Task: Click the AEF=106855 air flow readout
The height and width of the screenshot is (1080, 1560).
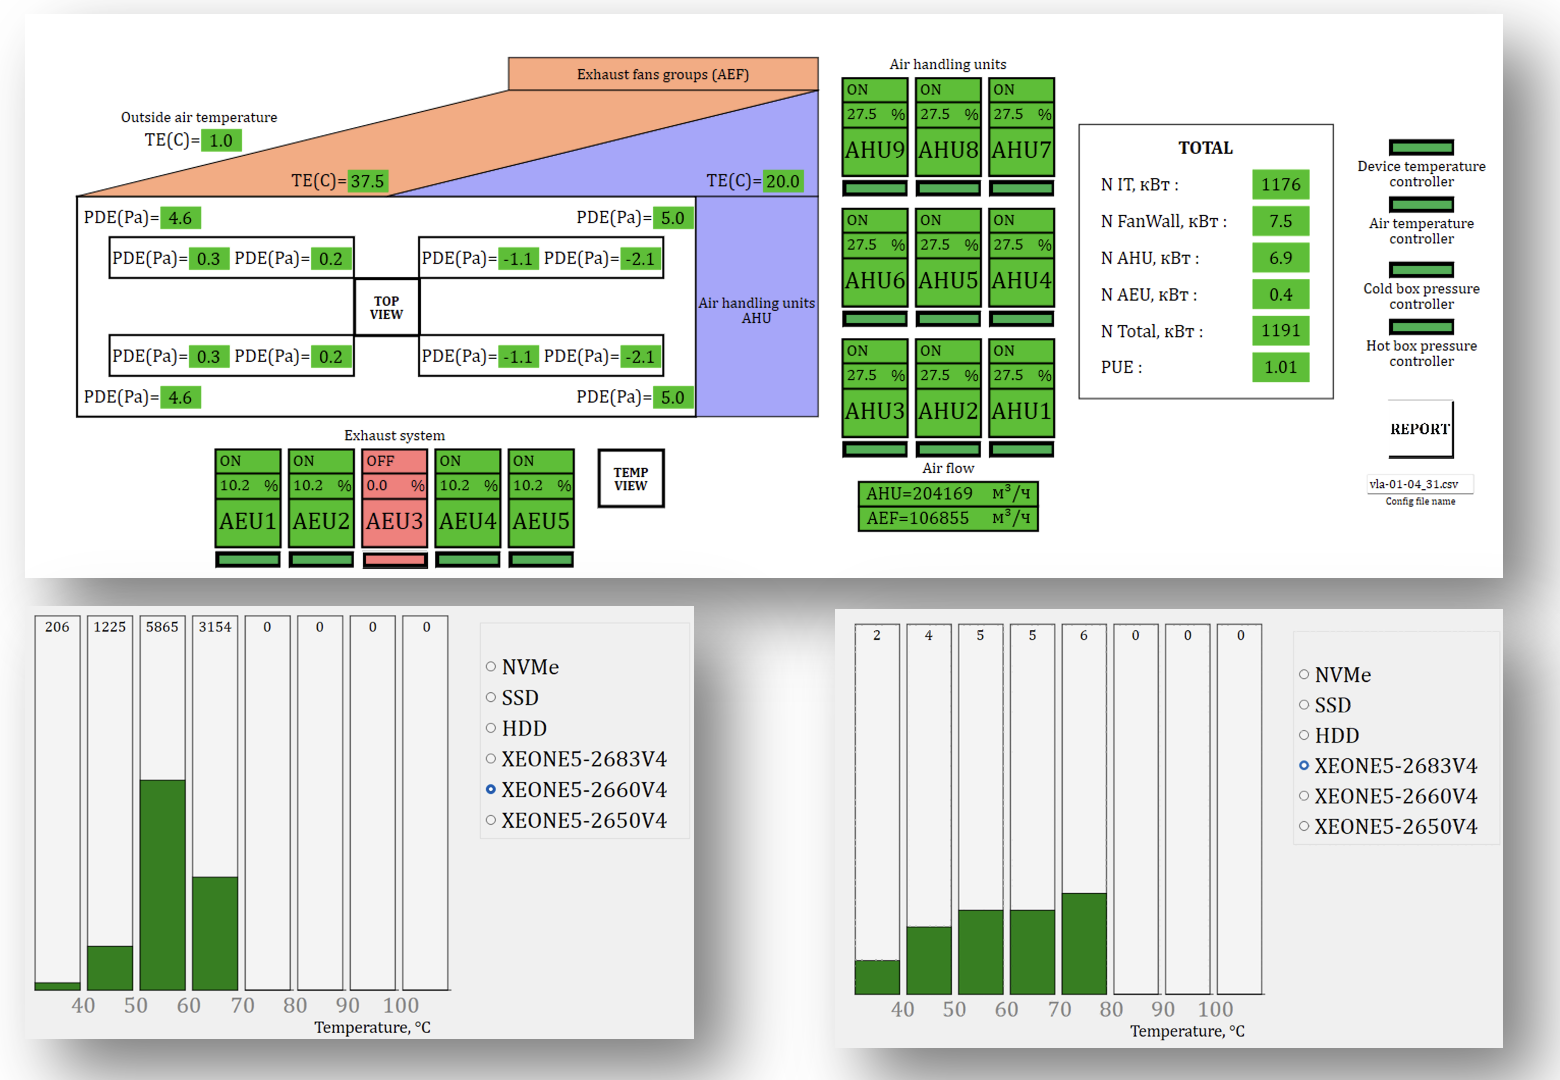Action: pos(948,519)
